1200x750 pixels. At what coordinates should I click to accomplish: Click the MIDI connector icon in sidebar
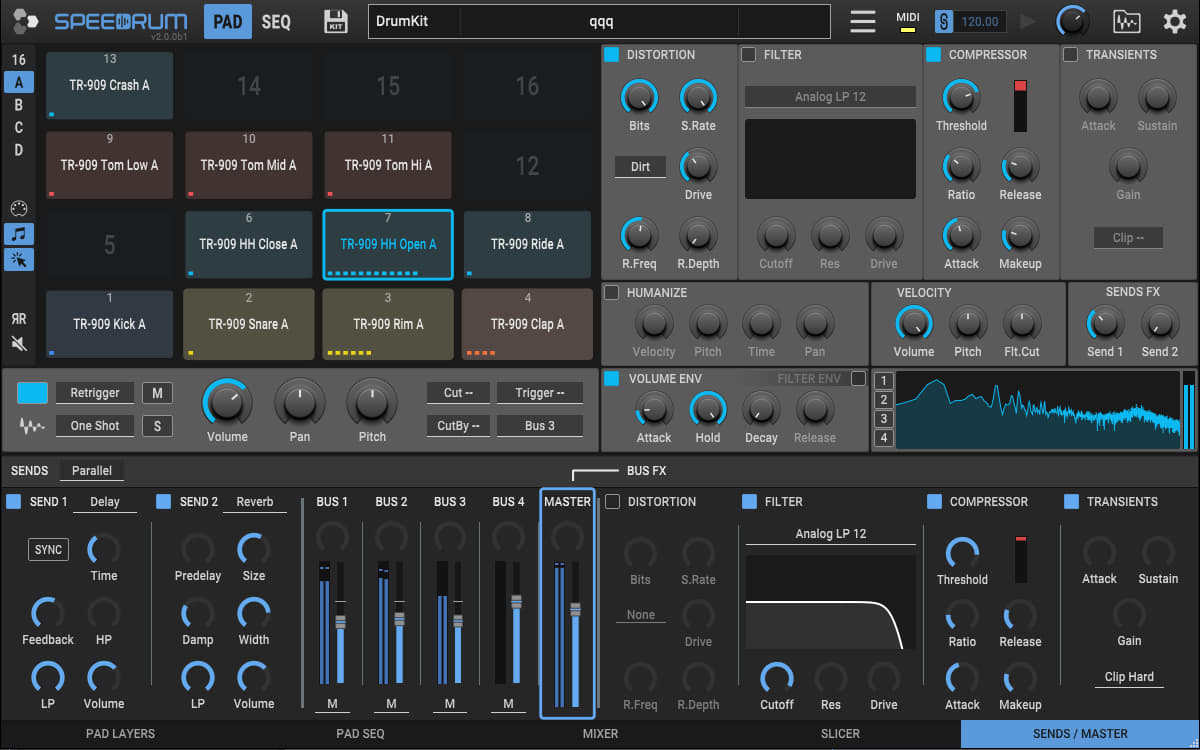[x=18, y=208]
